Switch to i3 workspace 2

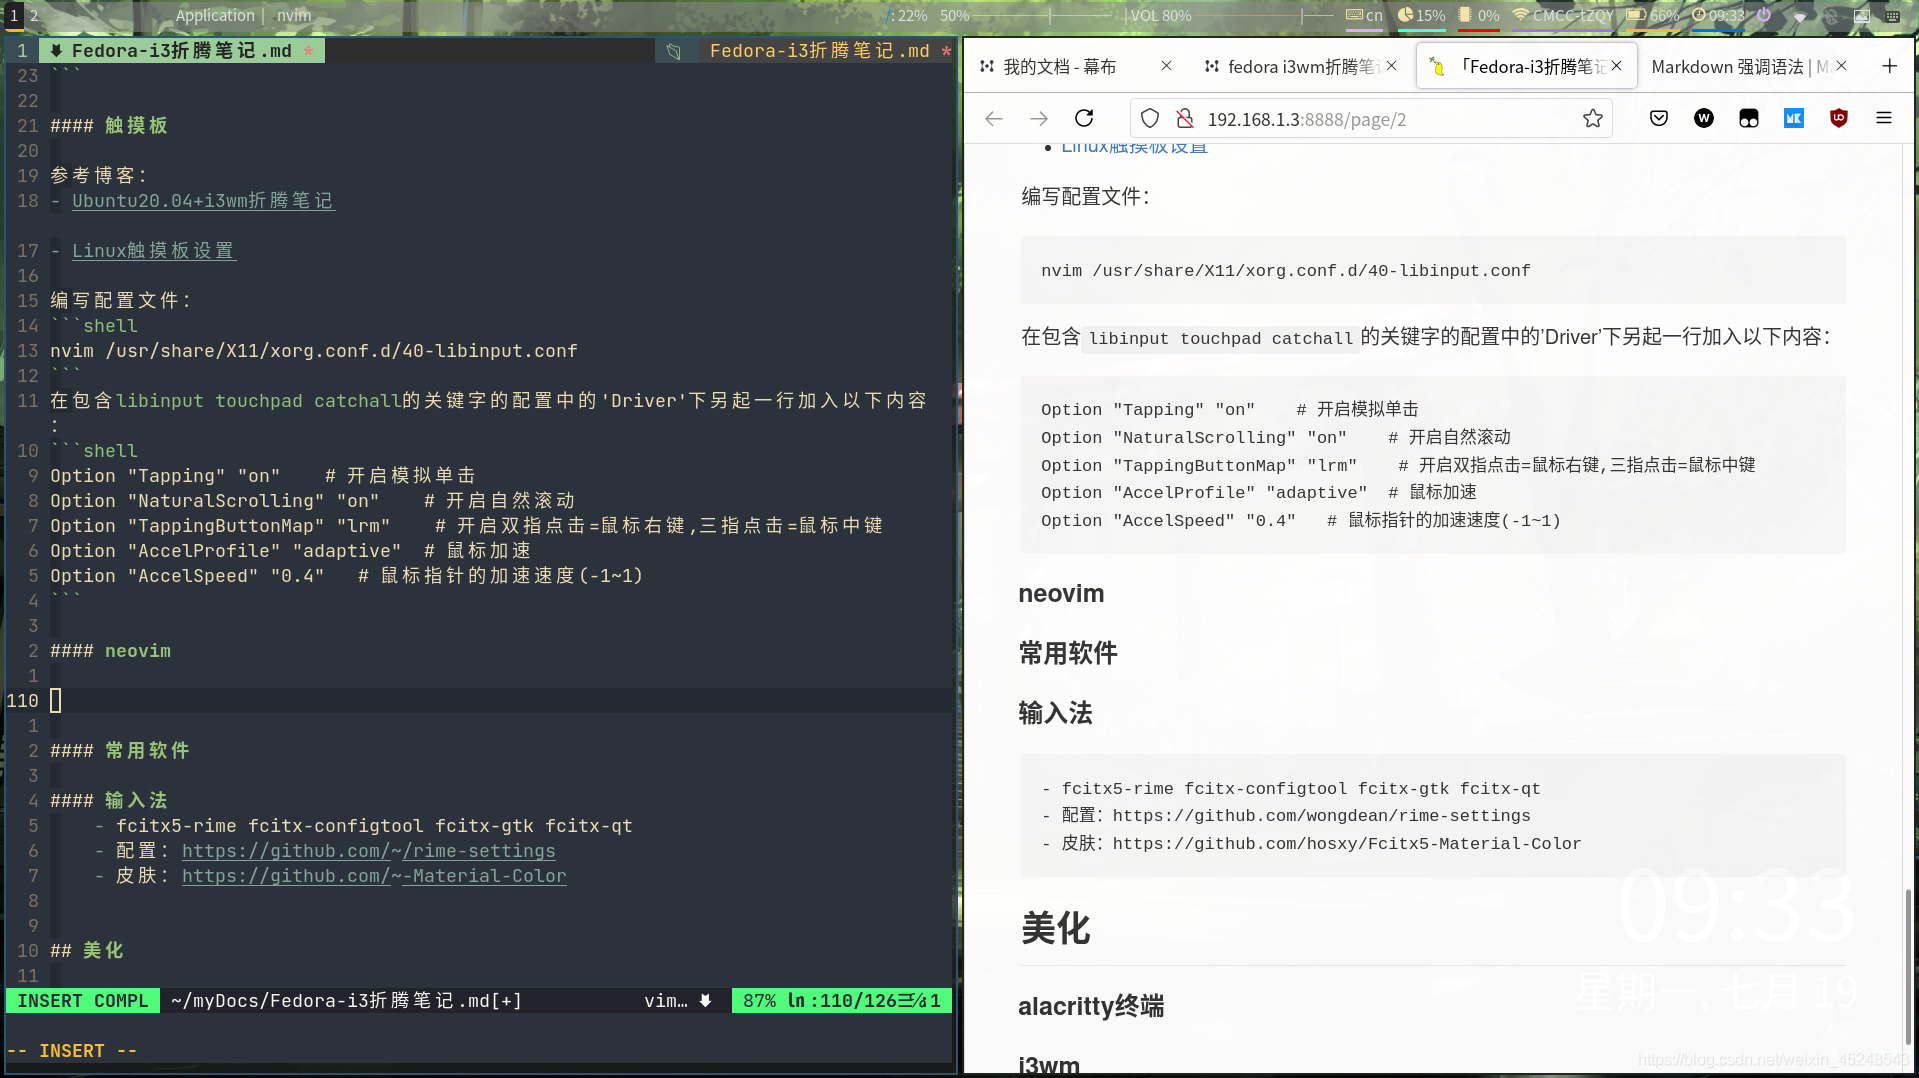pyautogui.click(x=34, y=15)
